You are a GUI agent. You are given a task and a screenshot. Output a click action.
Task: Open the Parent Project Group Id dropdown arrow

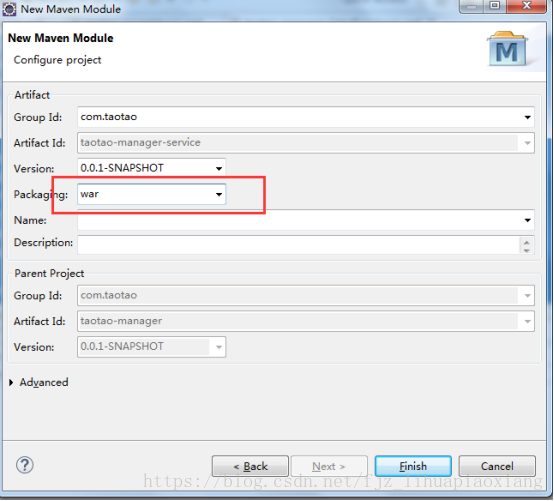(527, 295)
